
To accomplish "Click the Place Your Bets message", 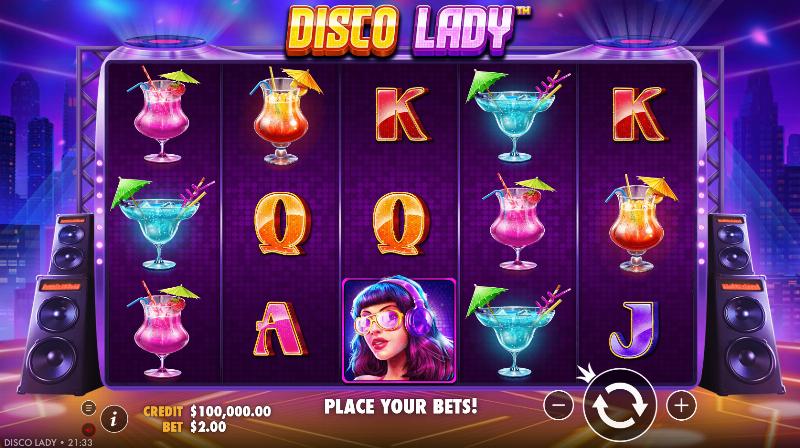I will 401,406.
